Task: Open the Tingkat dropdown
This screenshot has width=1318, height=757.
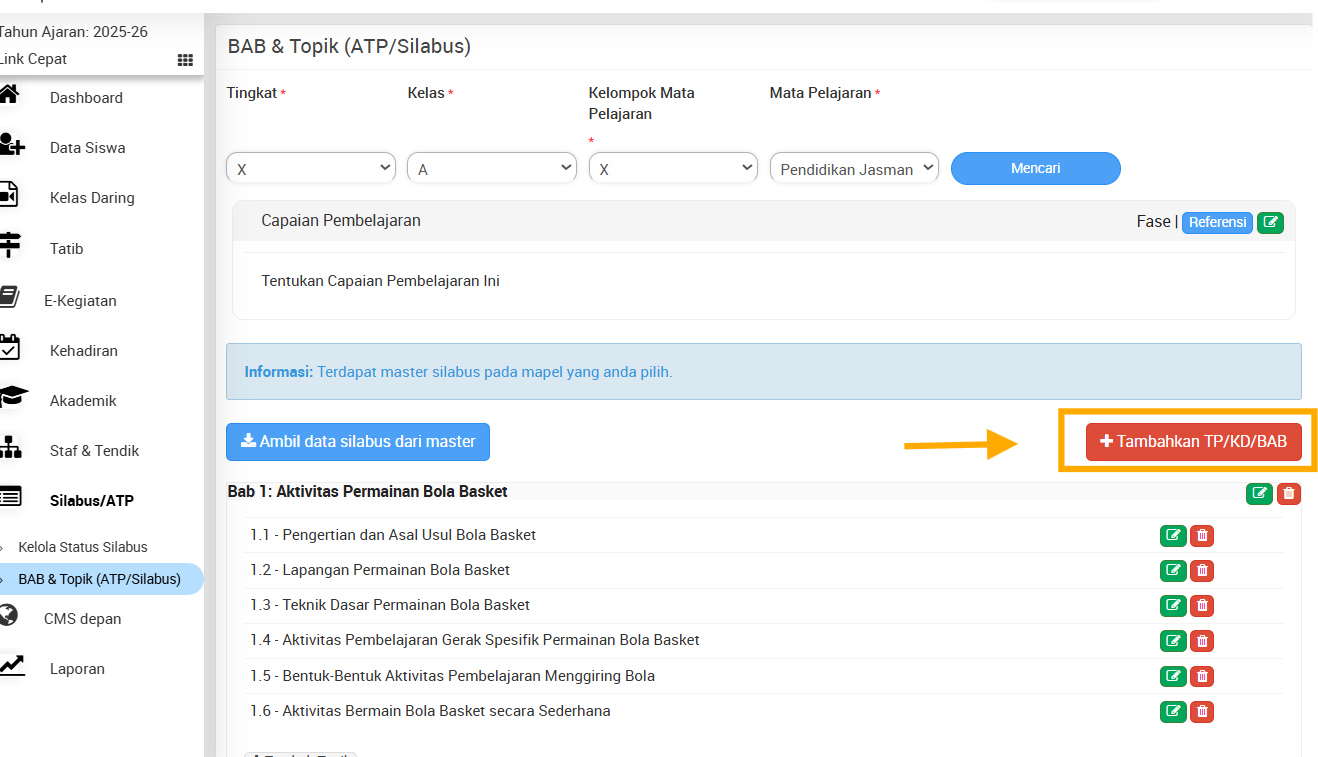Action: pyautogui.click(x=311, y=169)
